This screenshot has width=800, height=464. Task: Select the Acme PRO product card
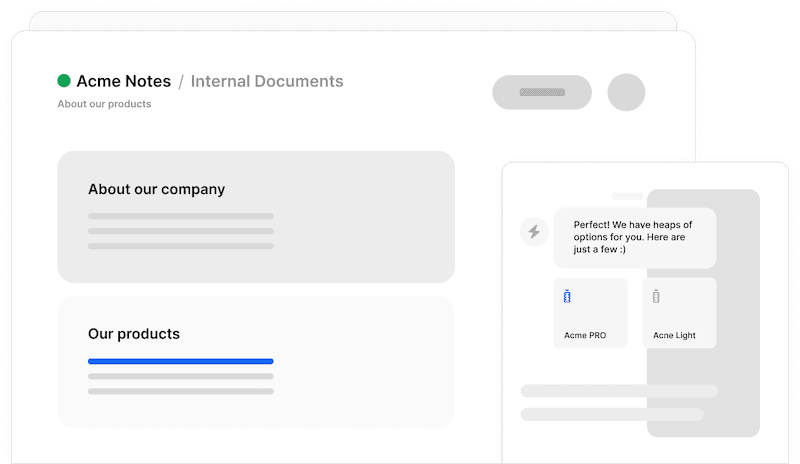pos(590,313)
